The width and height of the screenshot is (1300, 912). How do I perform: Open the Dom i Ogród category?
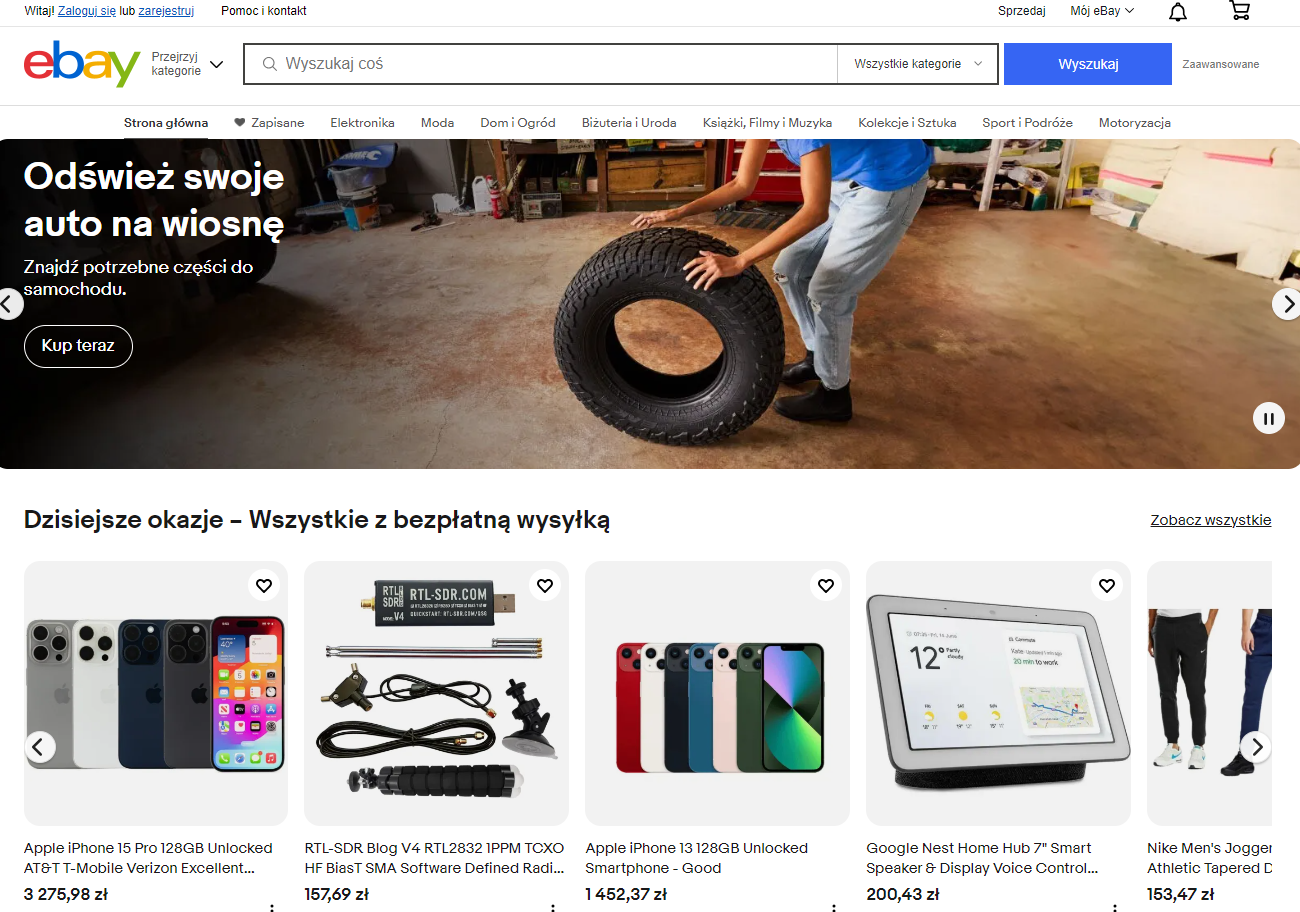click(518, 123)
